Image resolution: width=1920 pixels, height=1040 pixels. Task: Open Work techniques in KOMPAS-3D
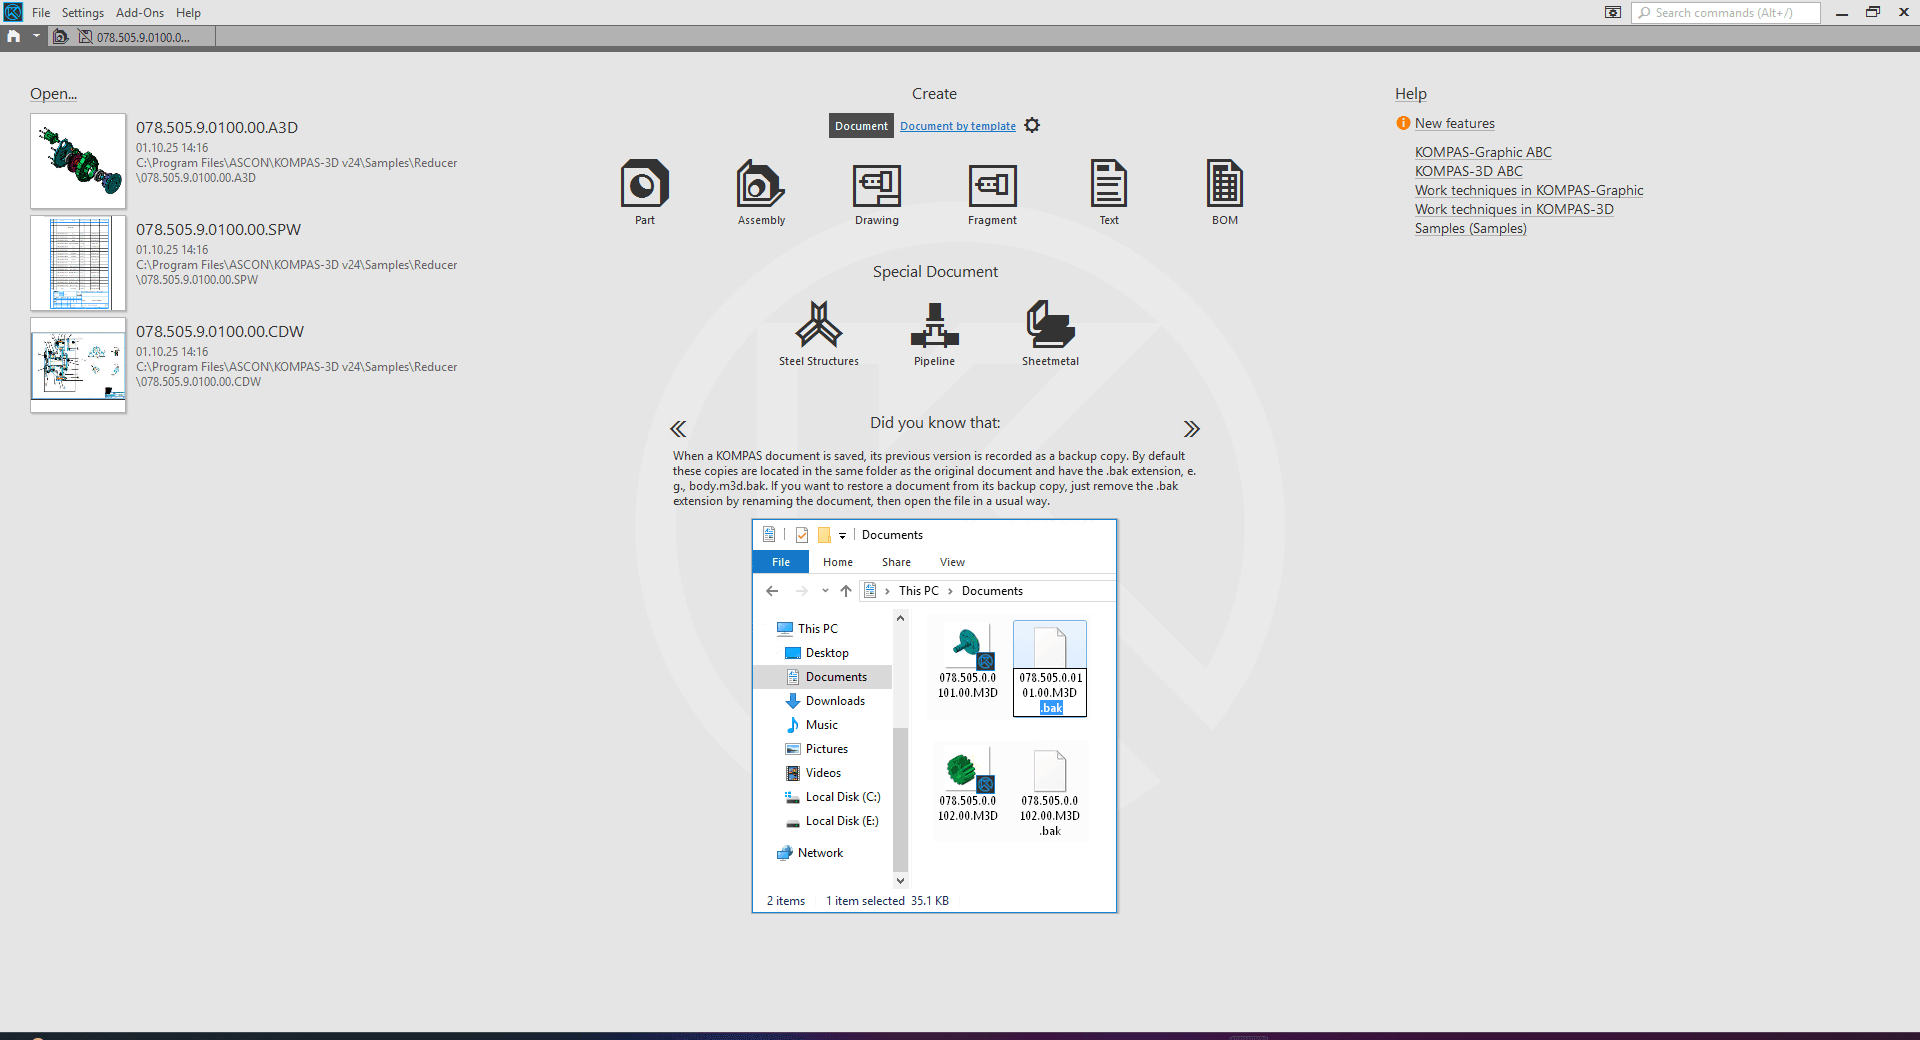pos(1514,209)
